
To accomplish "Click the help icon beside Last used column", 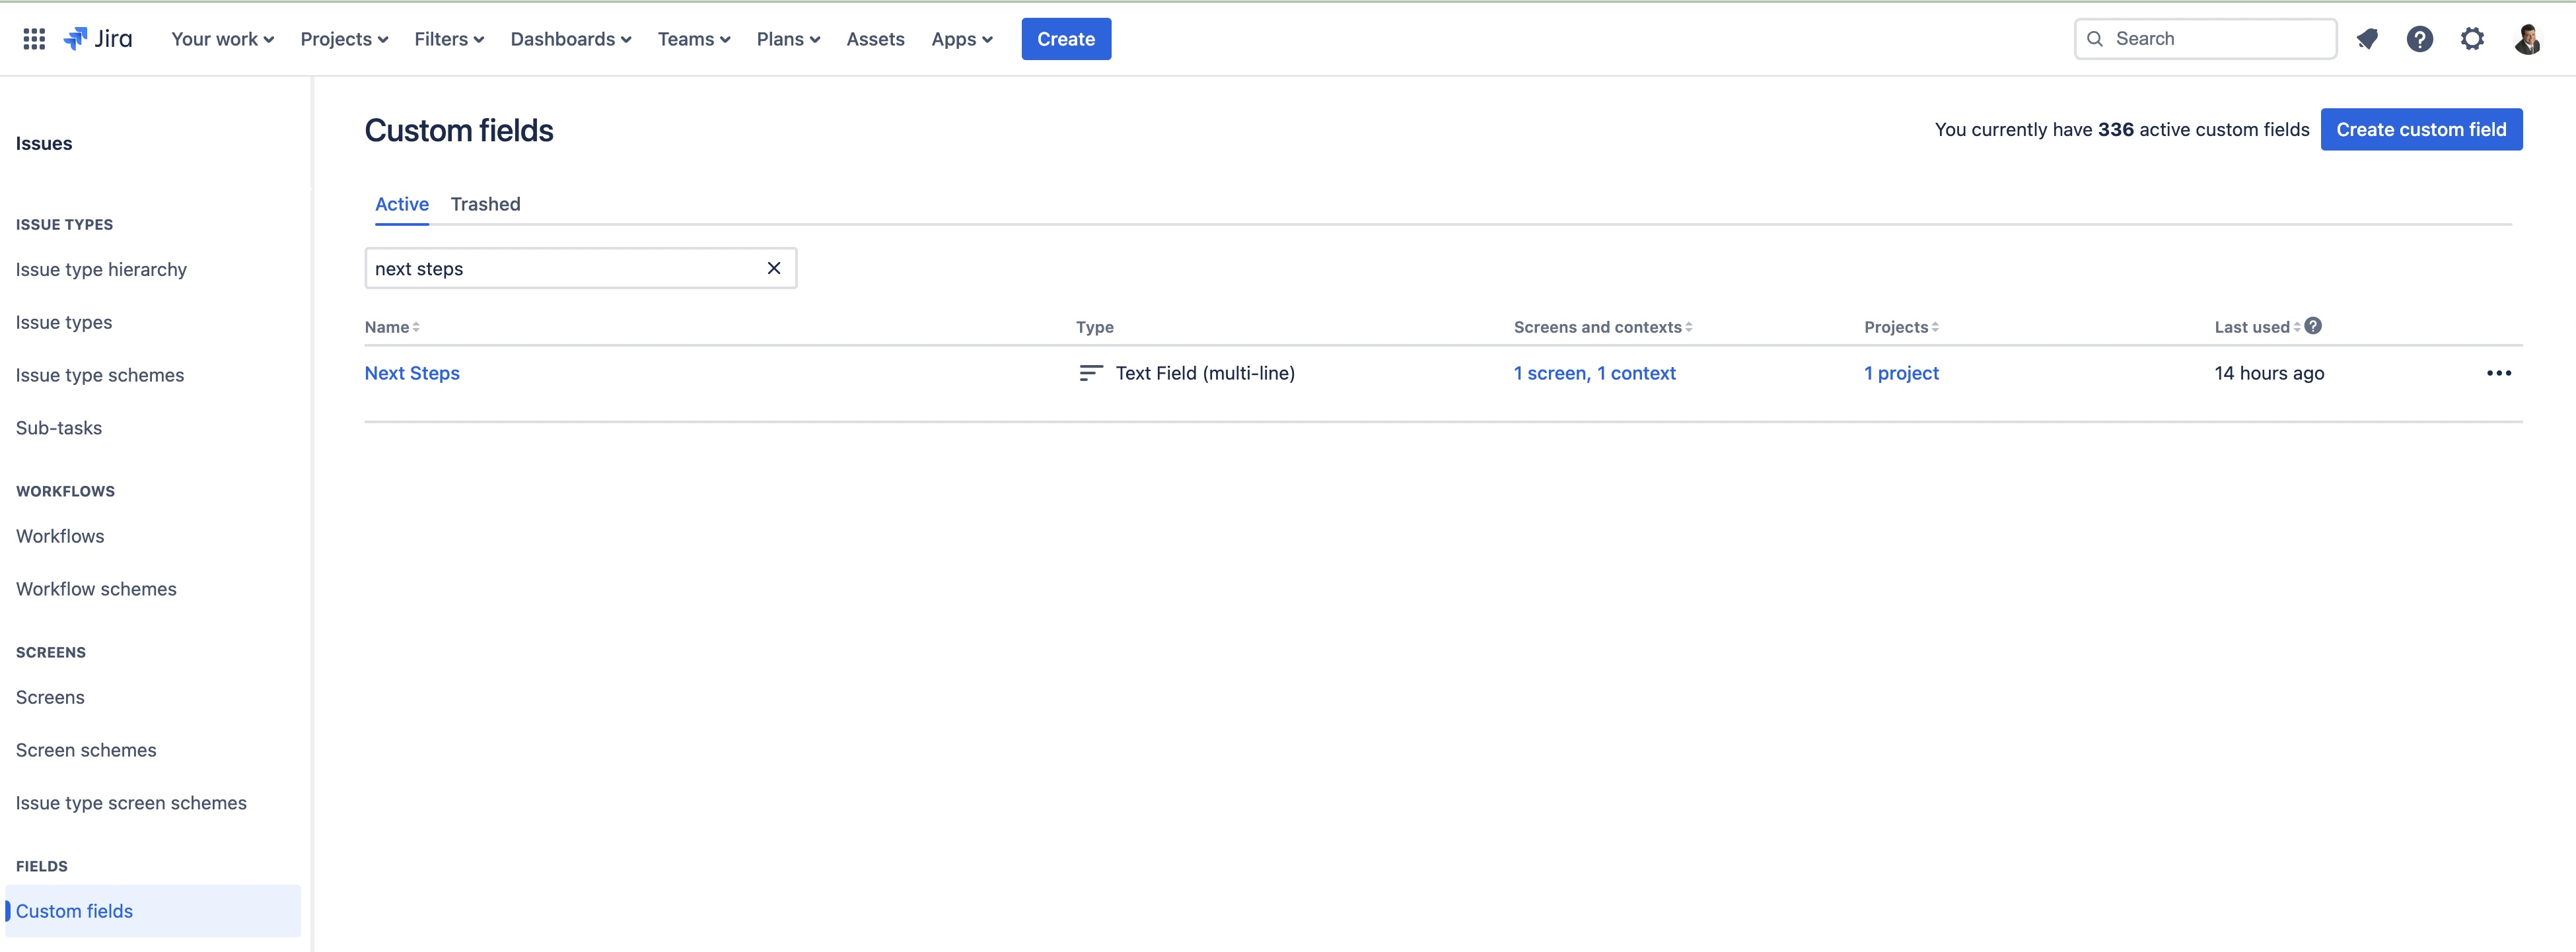I will (x=2313, y=325).
